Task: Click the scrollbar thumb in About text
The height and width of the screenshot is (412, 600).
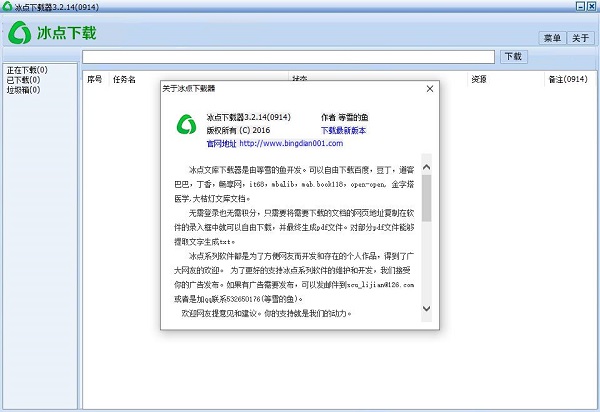Action: [x=427, y=198]
